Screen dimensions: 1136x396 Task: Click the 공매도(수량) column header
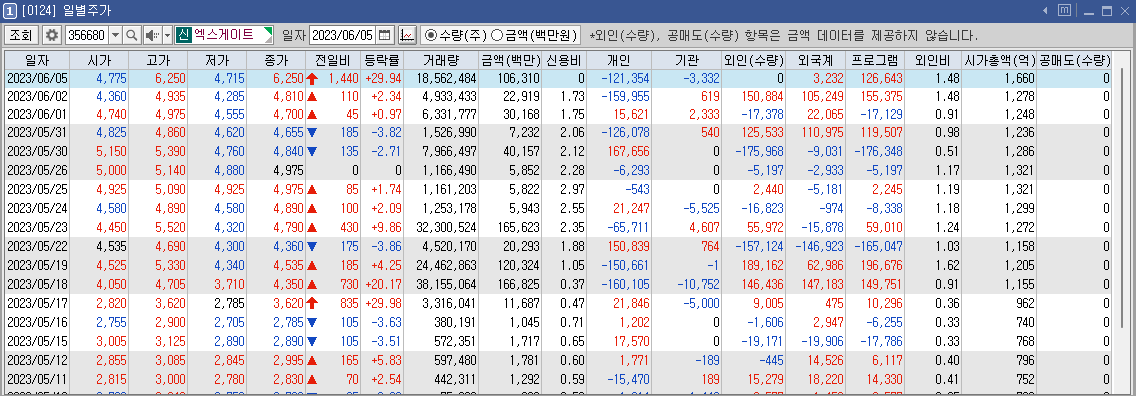pyautogui.click(x=1075, y=59)
